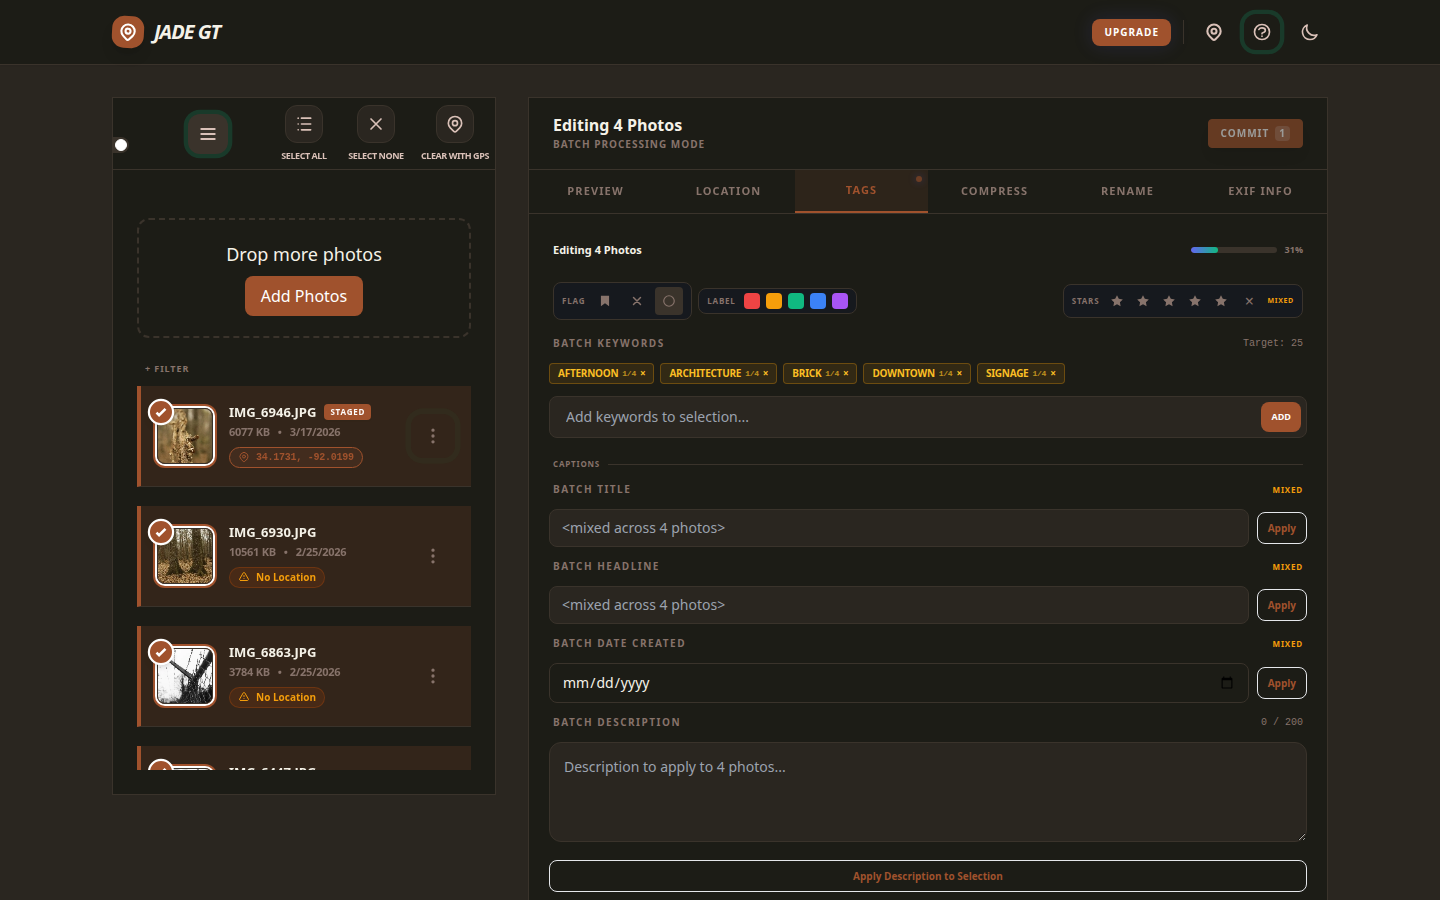Viewport: 1440px width, 900px height.
Task: Open the help question mark icon
Action: [x=1262, y=32]
